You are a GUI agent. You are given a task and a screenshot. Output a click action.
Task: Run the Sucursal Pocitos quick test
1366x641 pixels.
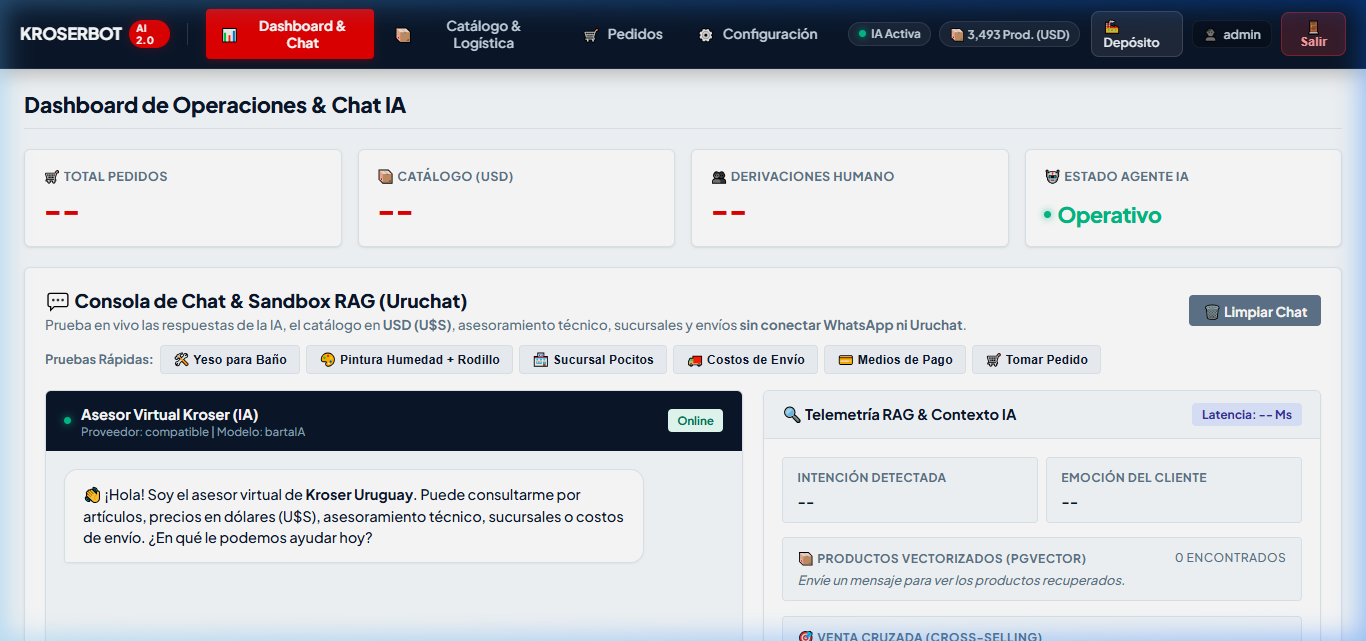pyautogui.click(x=593, y=359)
